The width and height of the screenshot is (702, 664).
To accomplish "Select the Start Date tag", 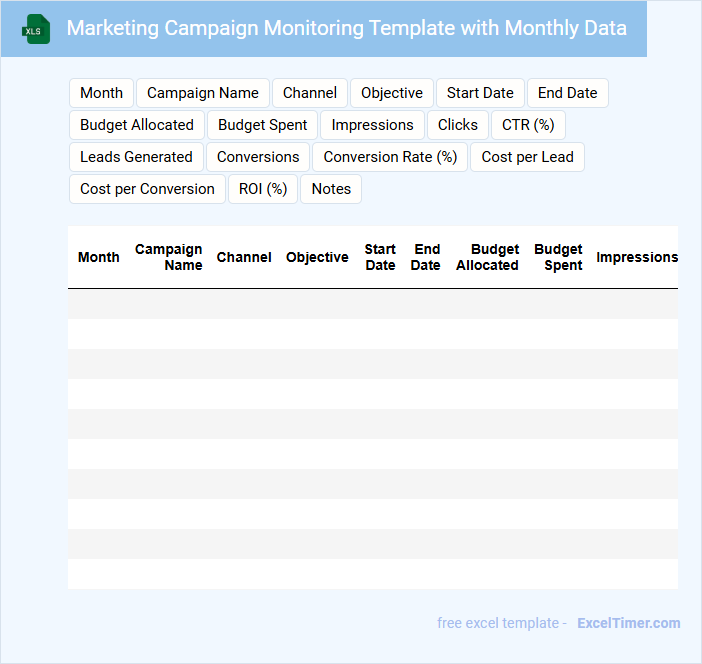I will coord(480,93).
